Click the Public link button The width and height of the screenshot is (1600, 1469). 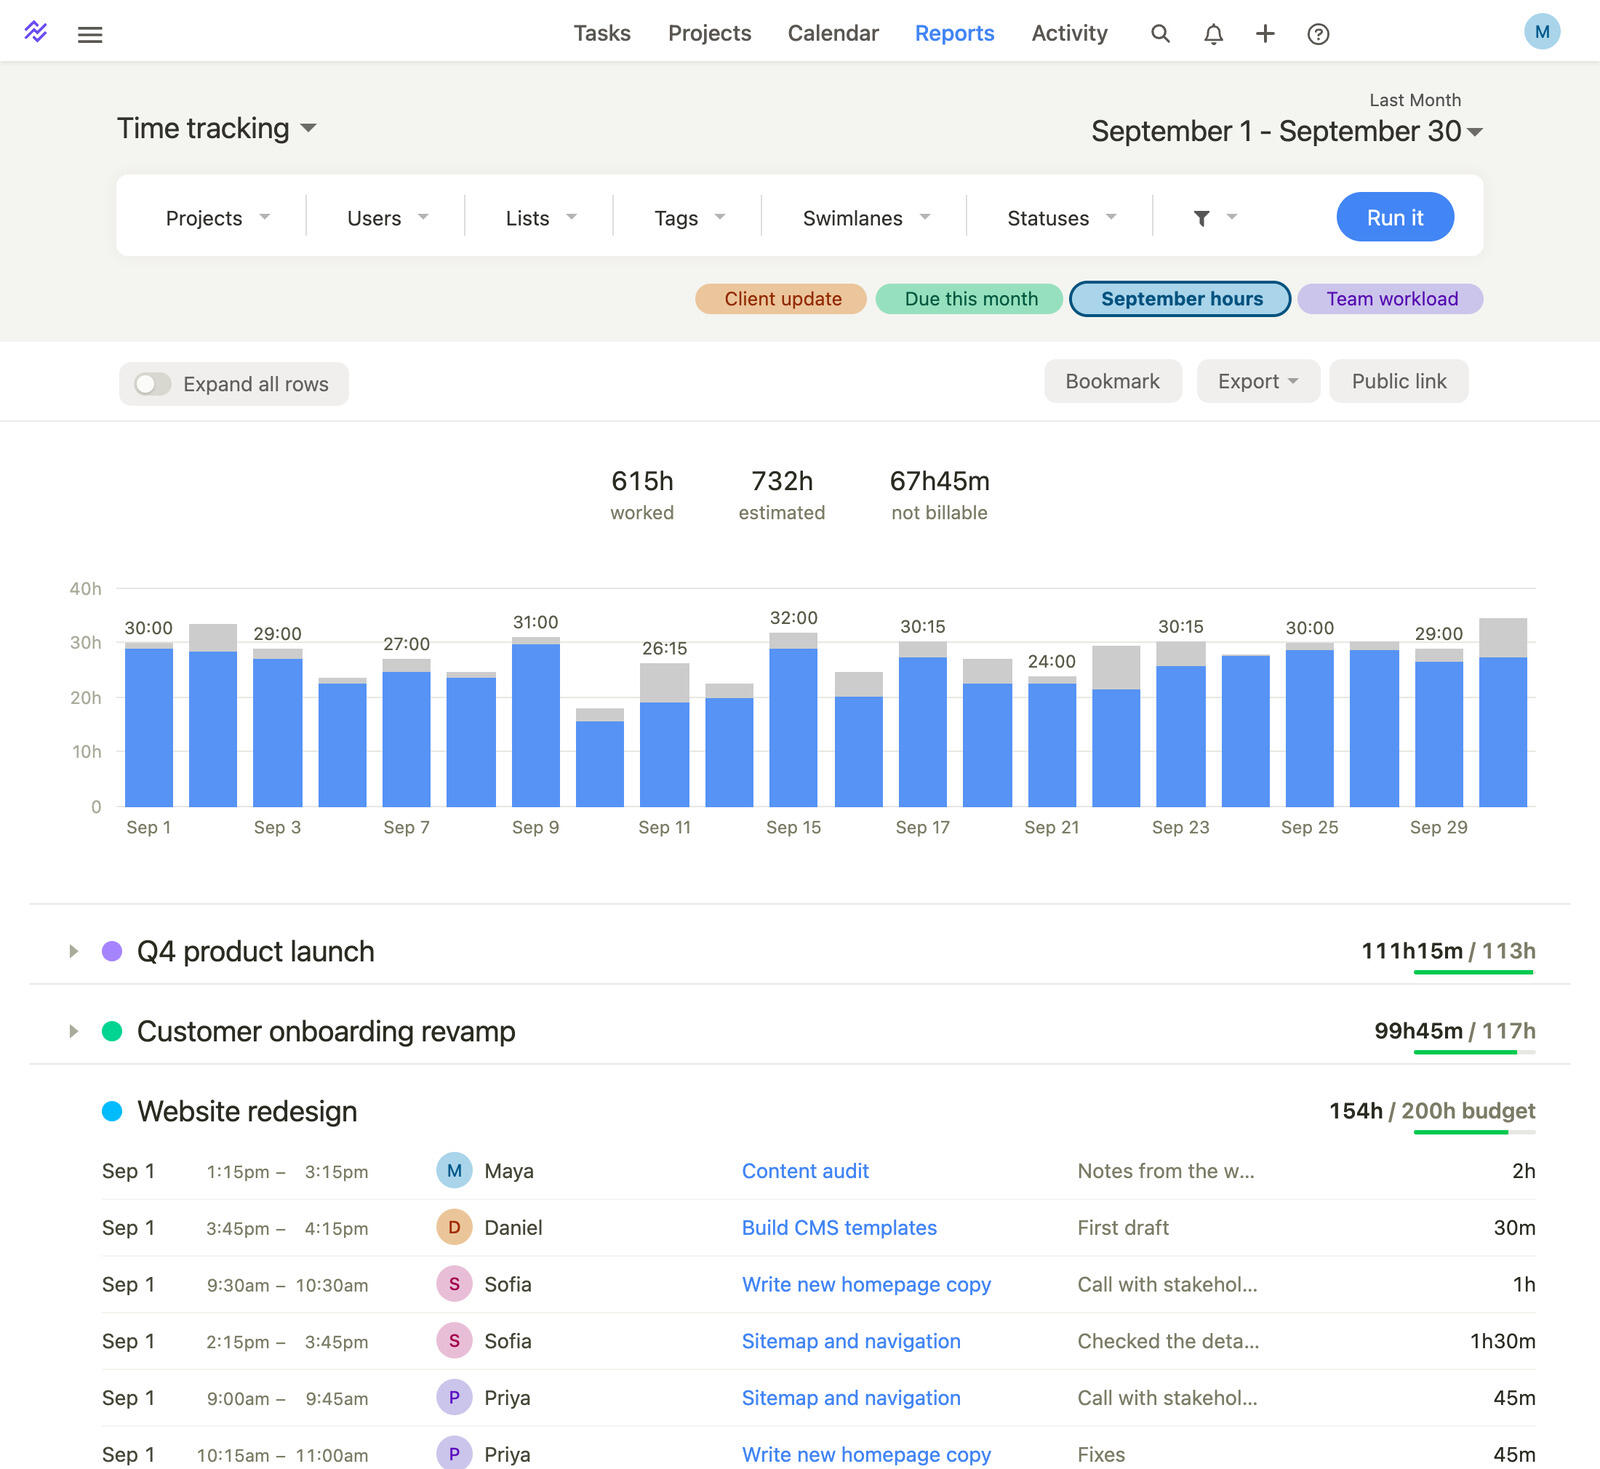pyautogui.click(x=1399, y=381)
